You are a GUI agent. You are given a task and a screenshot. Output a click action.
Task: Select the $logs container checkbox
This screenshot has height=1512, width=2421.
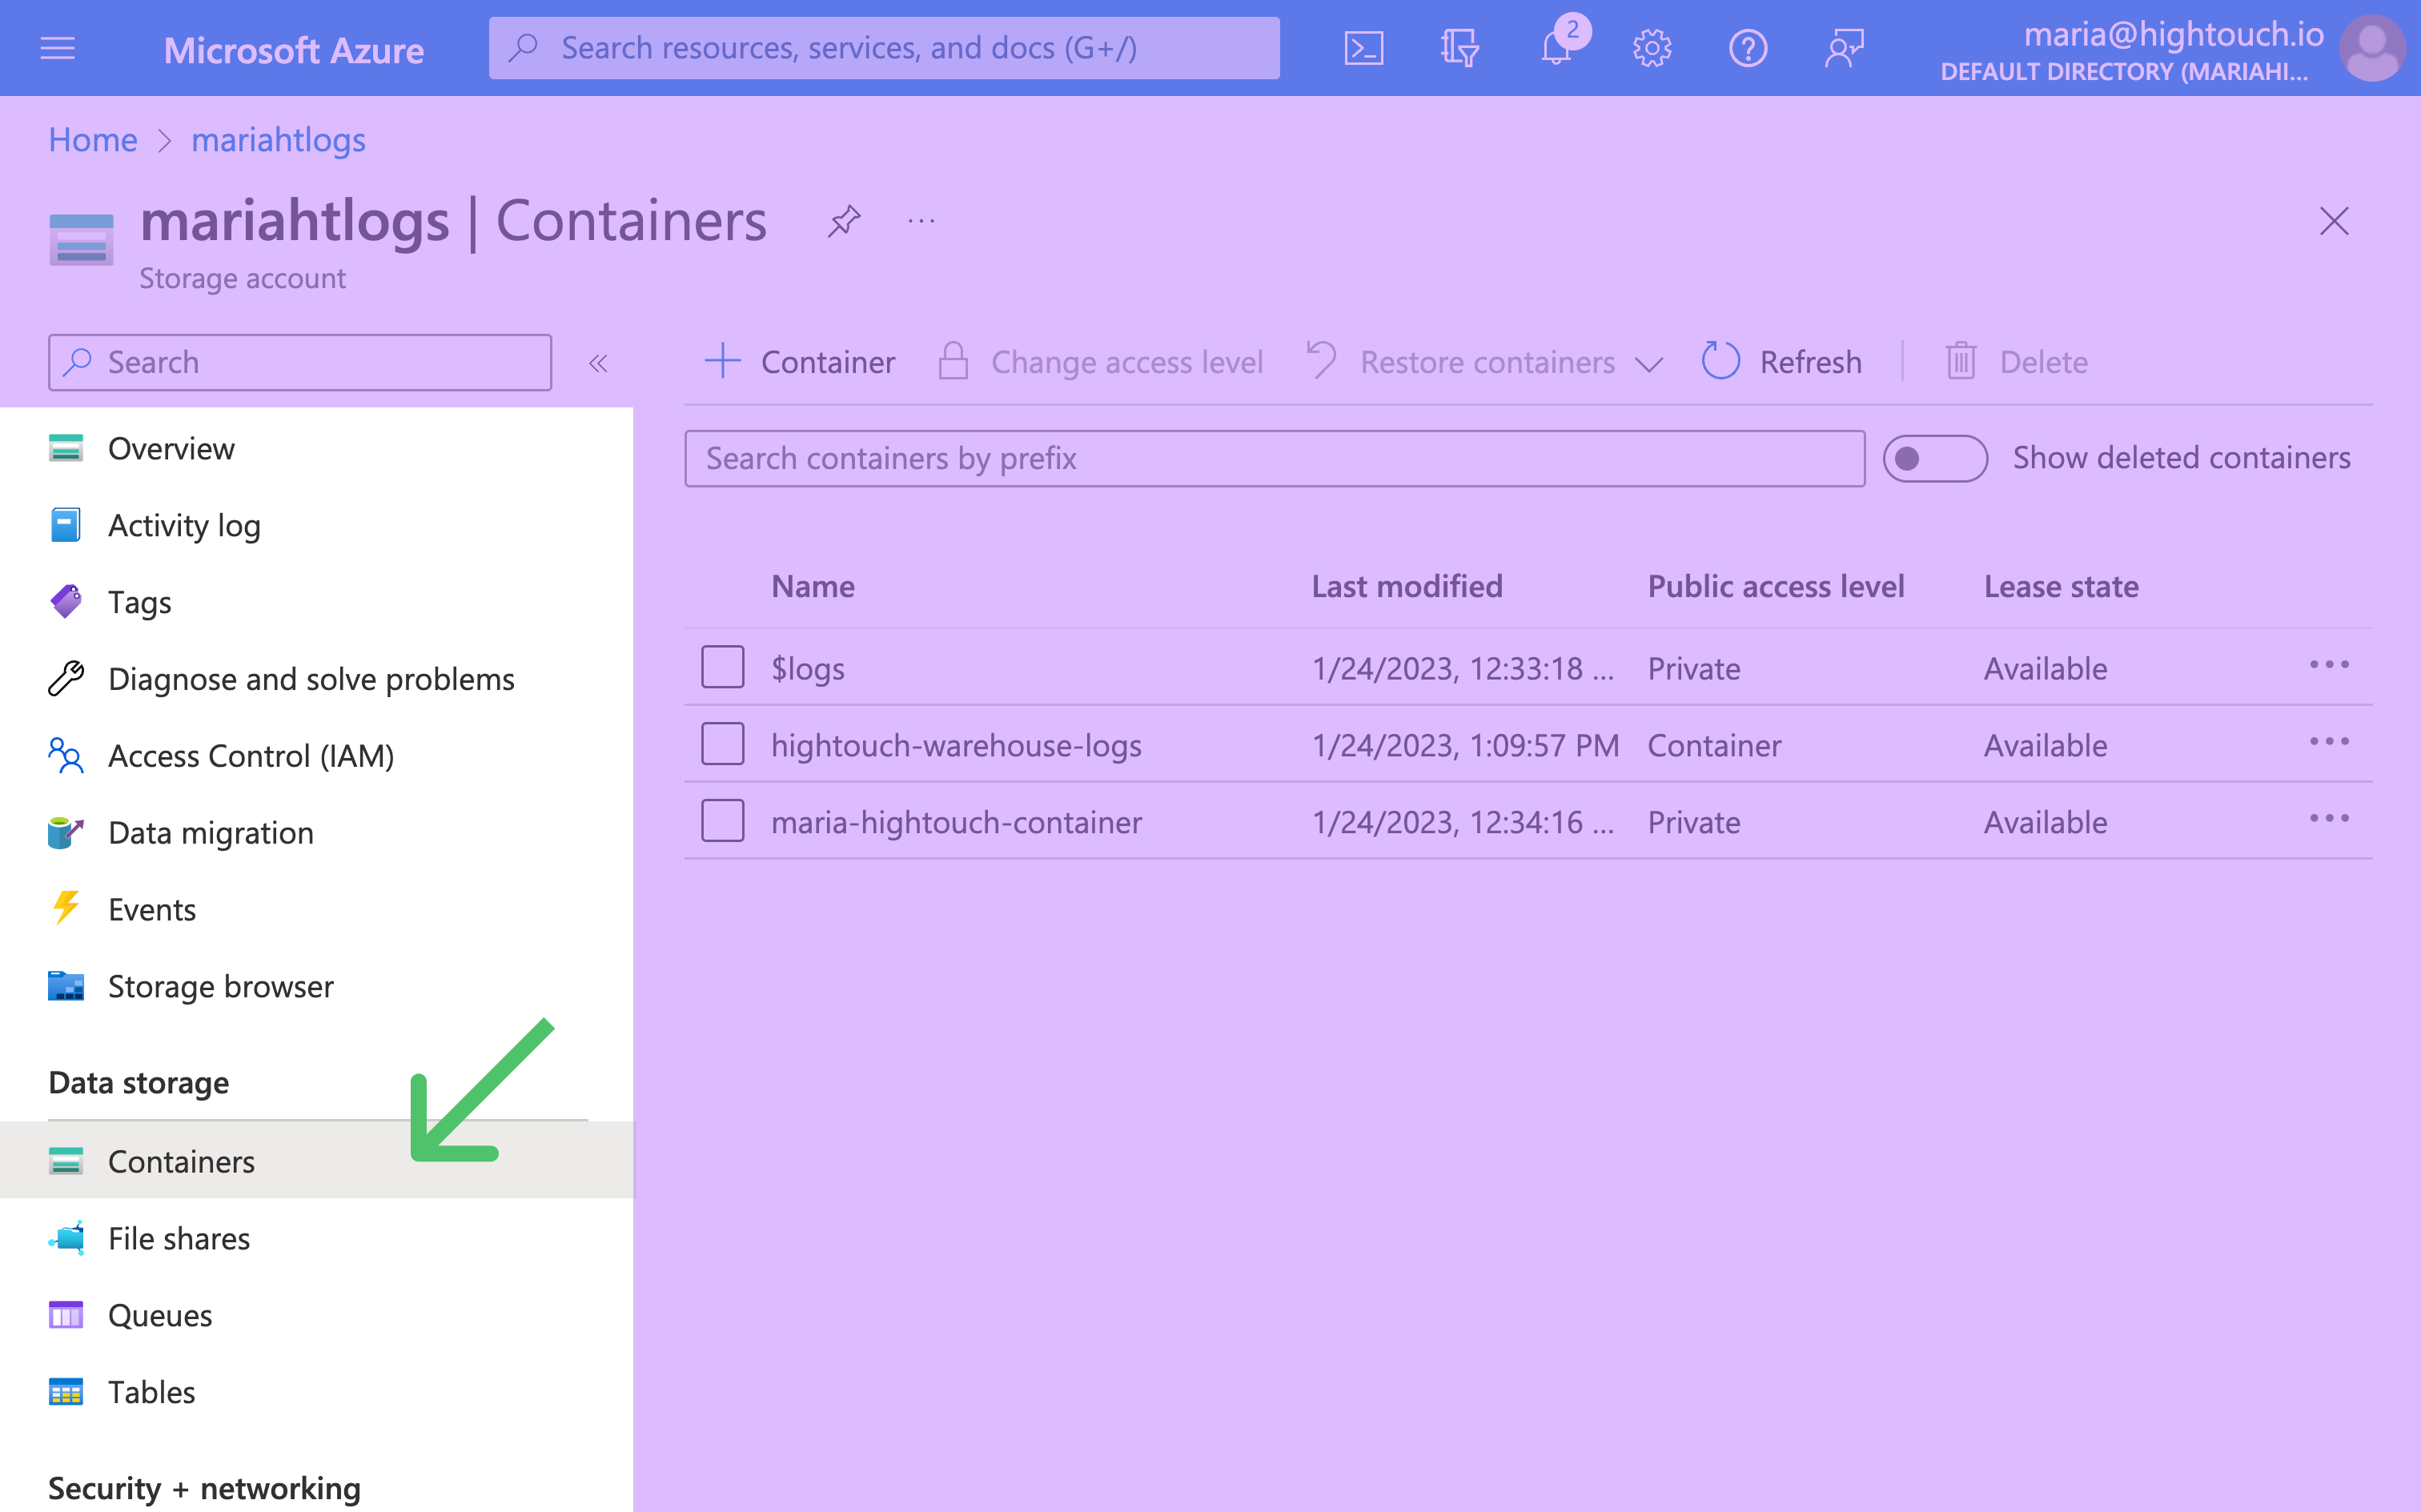click(722, 667)
